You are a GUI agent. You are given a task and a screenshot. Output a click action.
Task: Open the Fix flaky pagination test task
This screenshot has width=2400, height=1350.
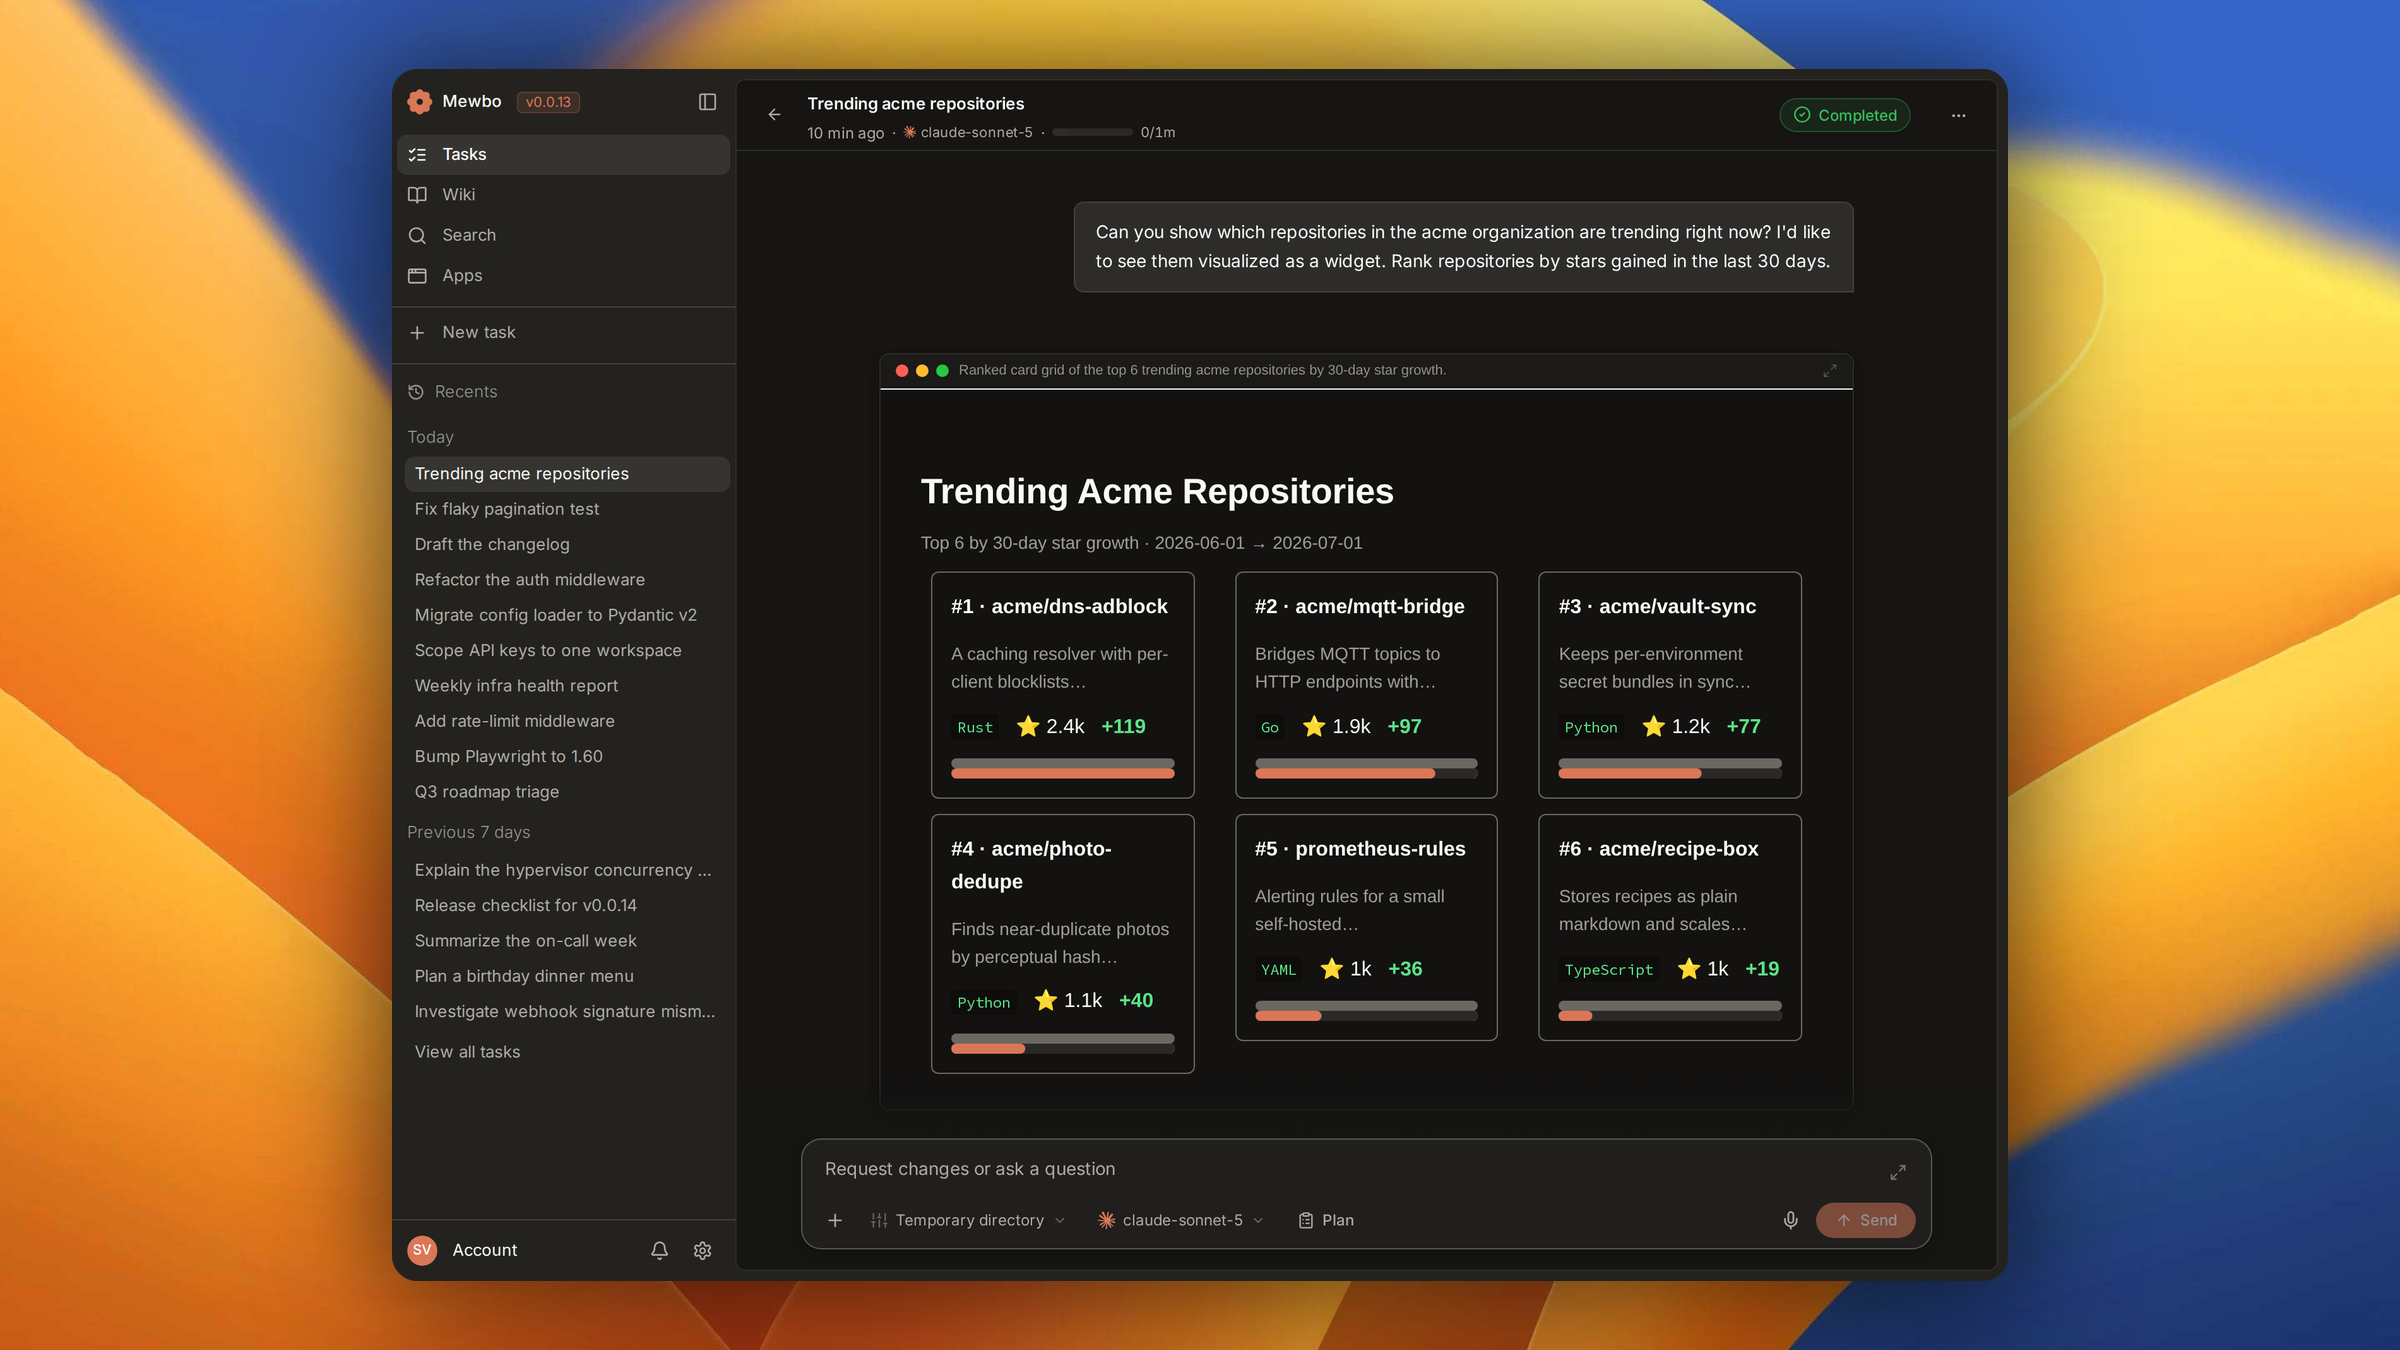pos(567,509)
